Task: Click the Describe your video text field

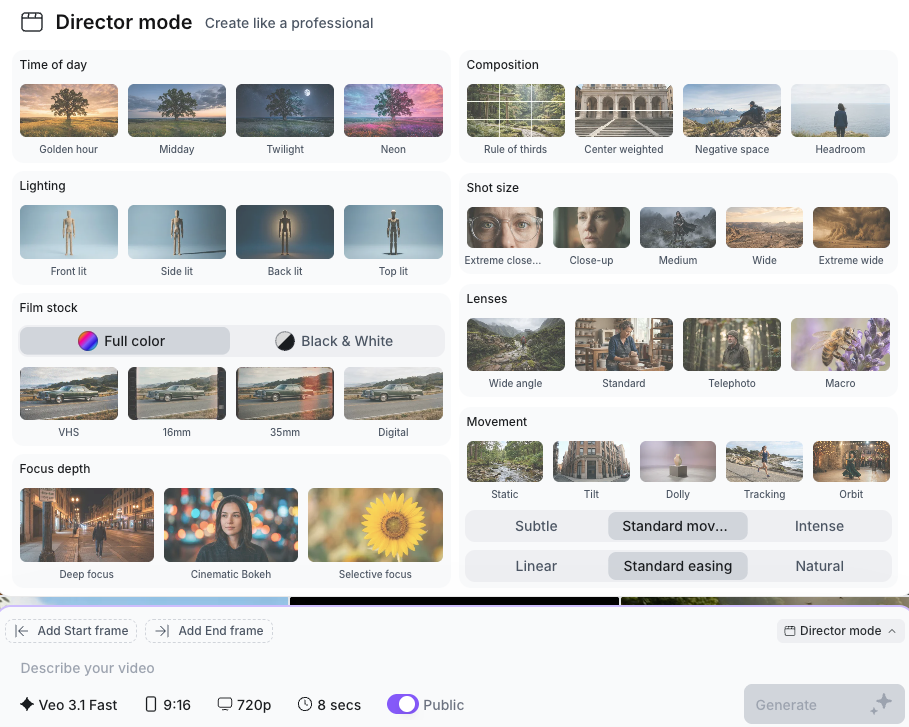Action: click(x=400, y=668)
